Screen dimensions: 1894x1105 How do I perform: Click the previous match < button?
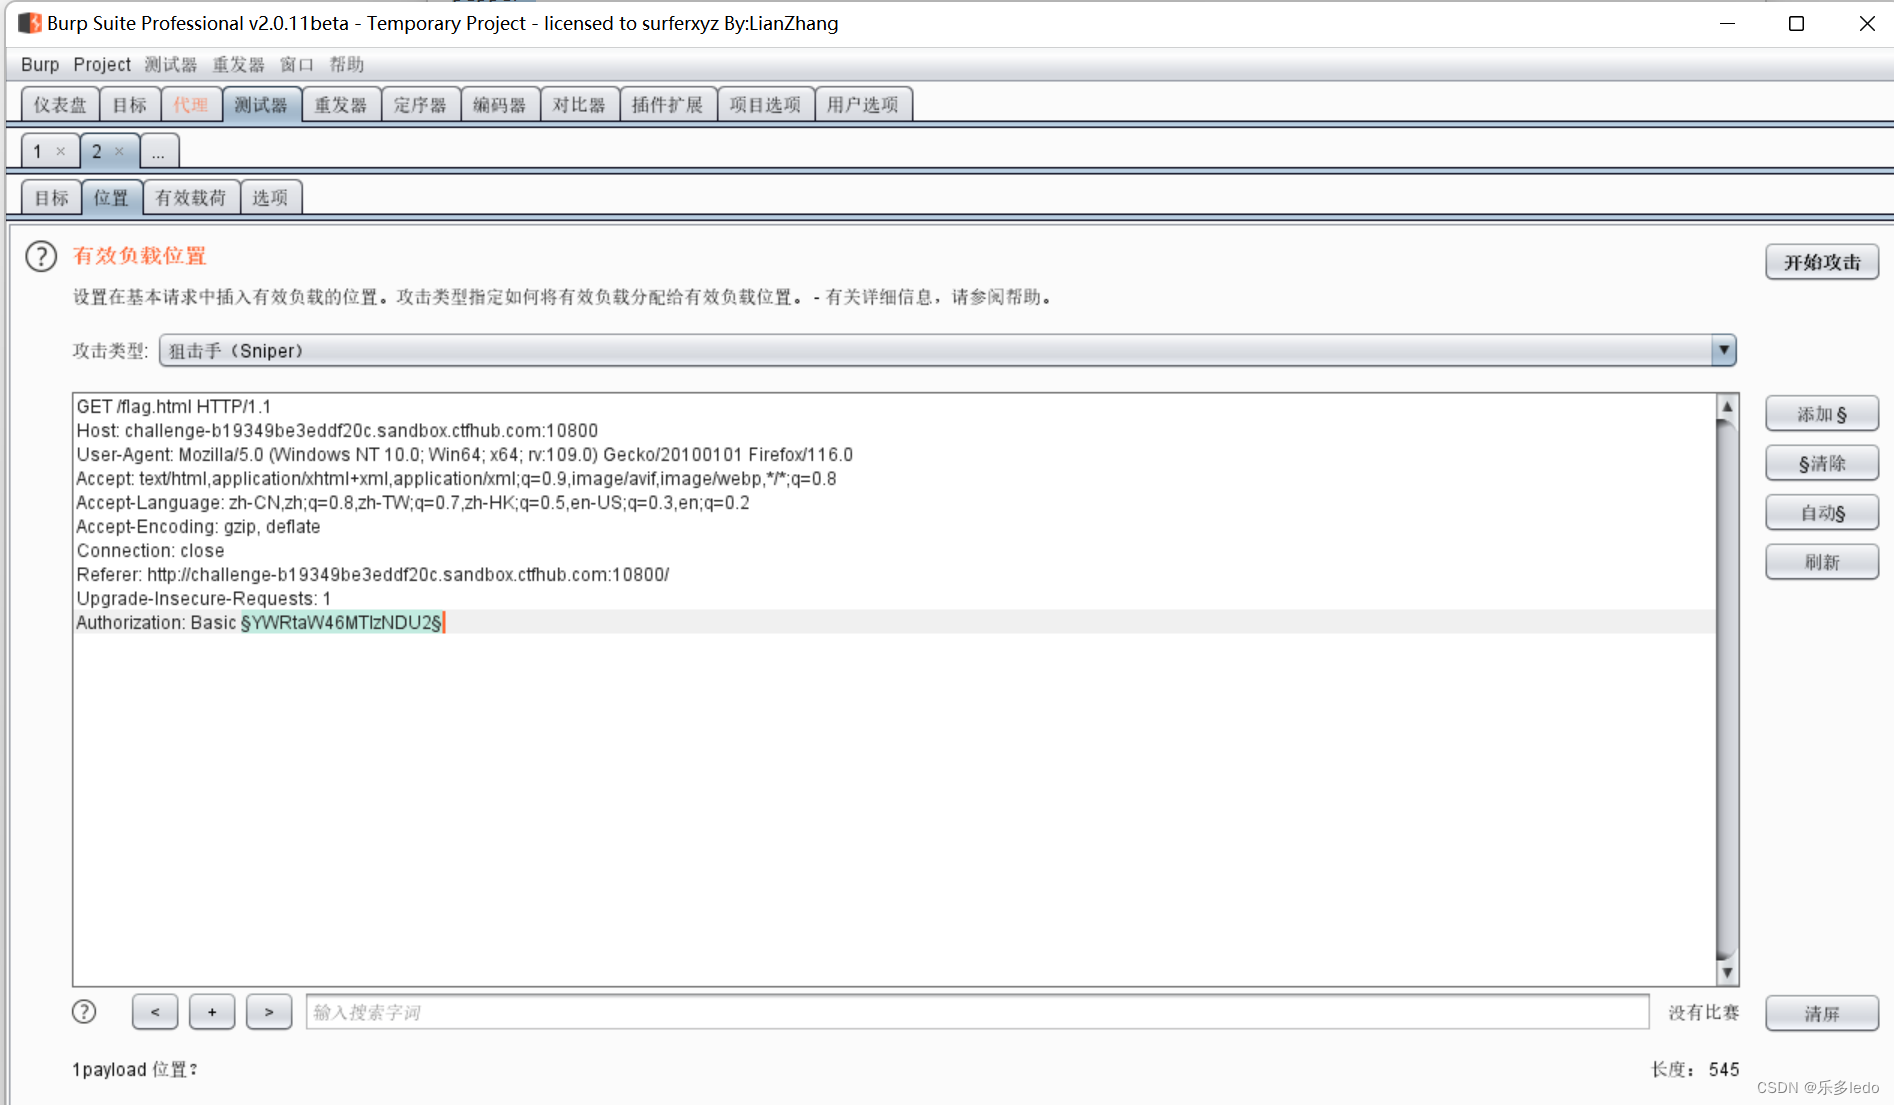coord(155,1012)
